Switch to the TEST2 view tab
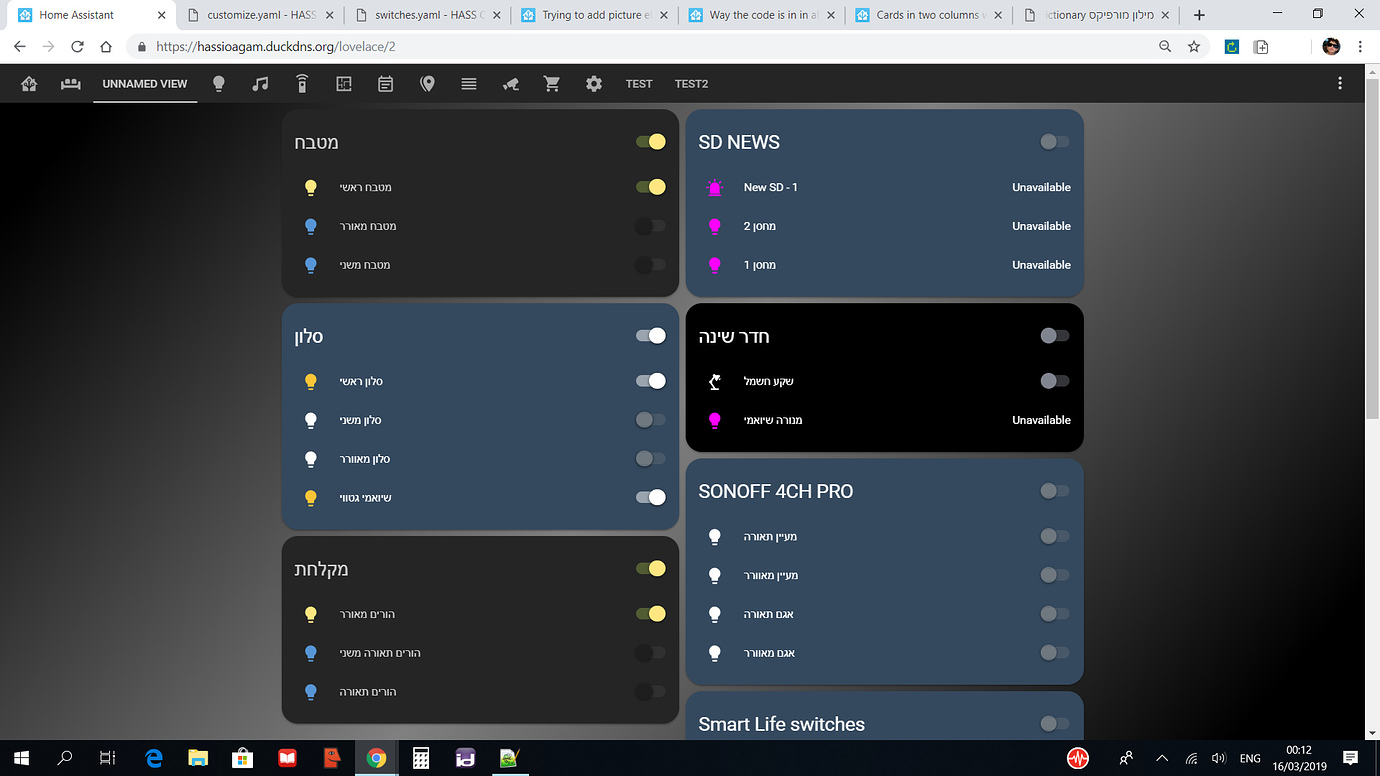This screenshot has height=776, width=1380. tap(691, 83)
